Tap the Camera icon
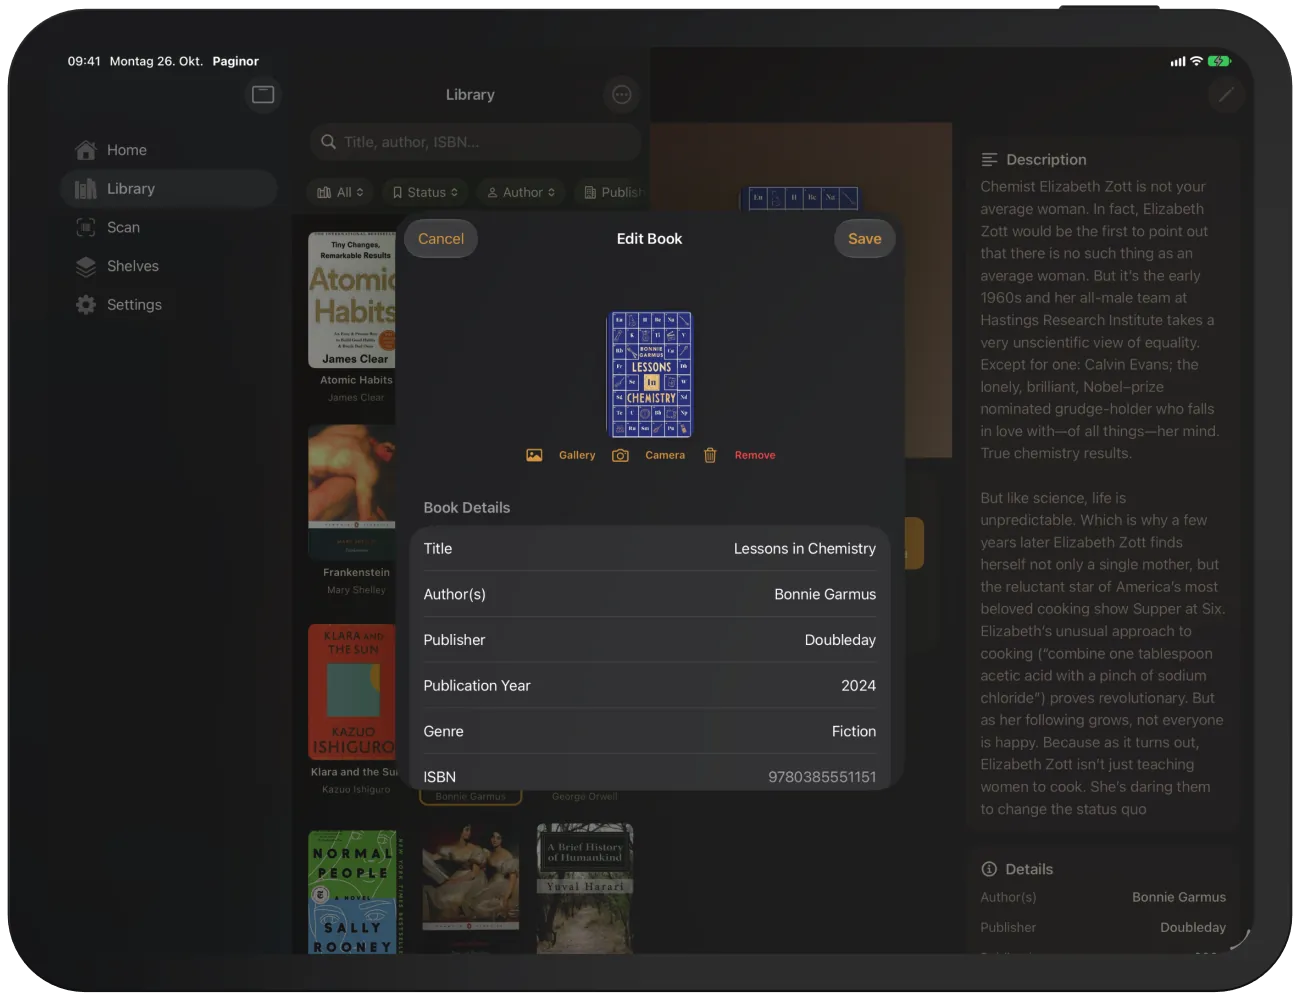Image resolution: width=1300 pixels, height=998 pixels. (621, 455)
